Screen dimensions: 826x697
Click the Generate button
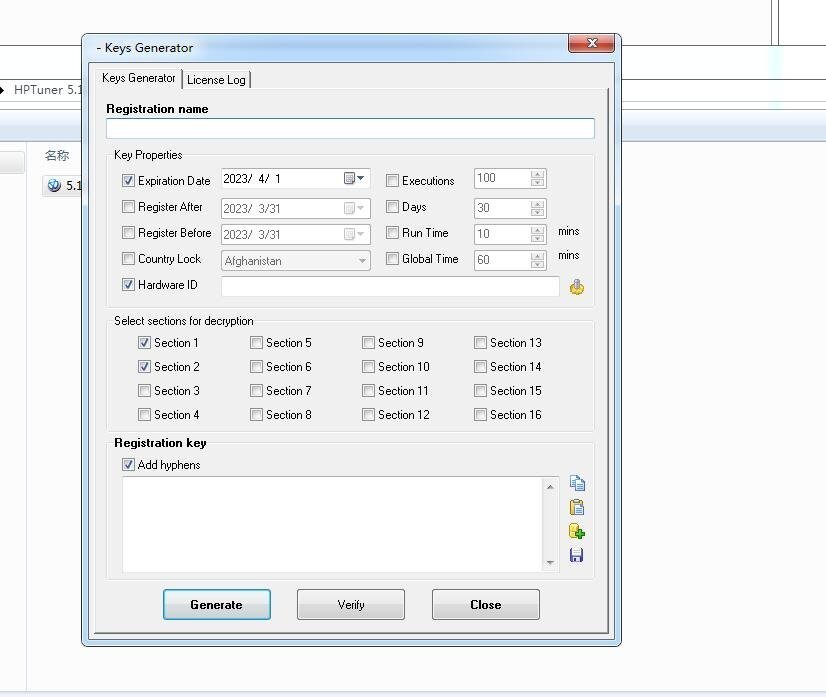point(216,604)
